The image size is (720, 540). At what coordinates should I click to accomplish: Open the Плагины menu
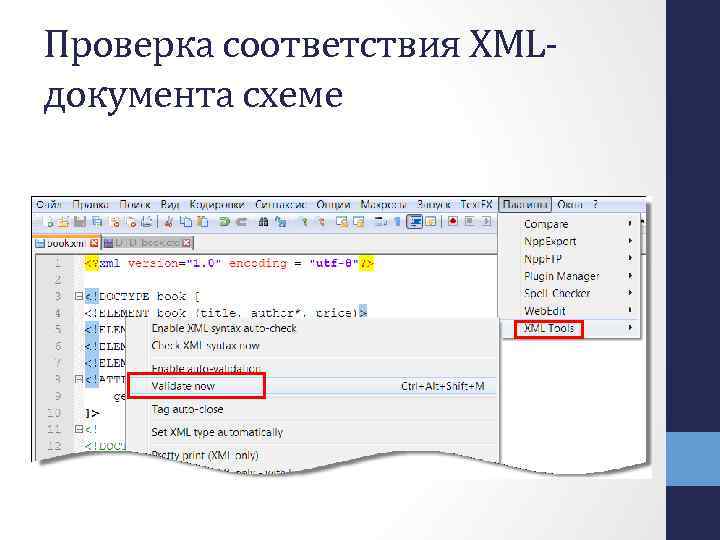tap(525, 204)
